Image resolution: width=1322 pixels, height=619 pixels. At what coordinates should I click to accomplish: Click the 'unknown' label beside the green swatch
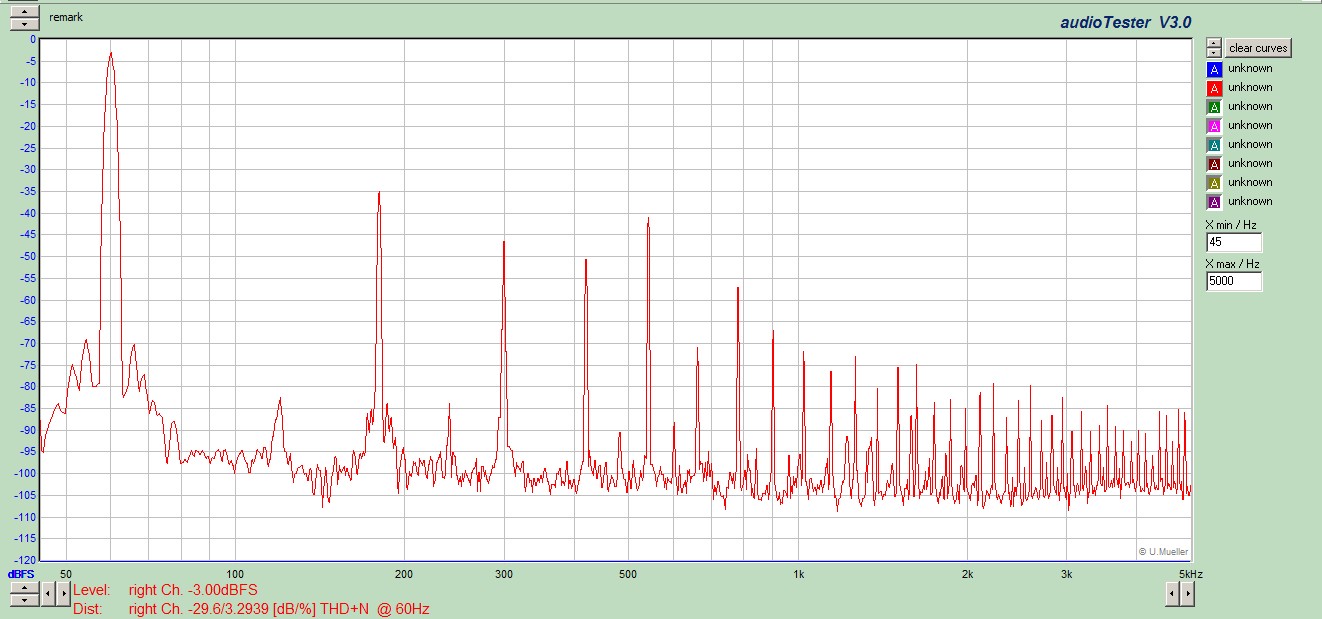1250,107
